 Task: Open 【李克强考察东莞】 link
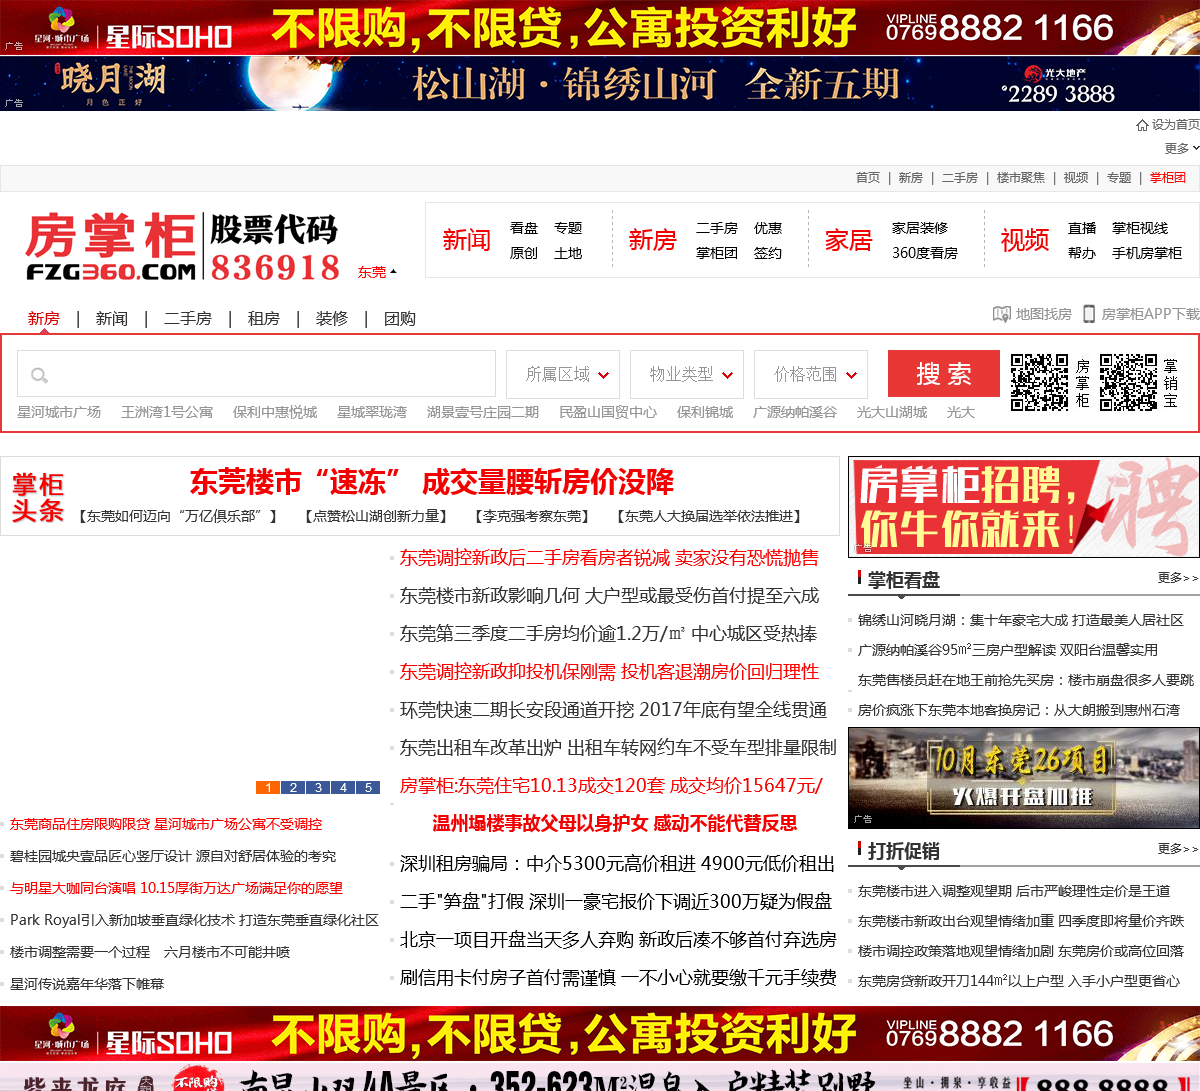(x=532, y=516)
